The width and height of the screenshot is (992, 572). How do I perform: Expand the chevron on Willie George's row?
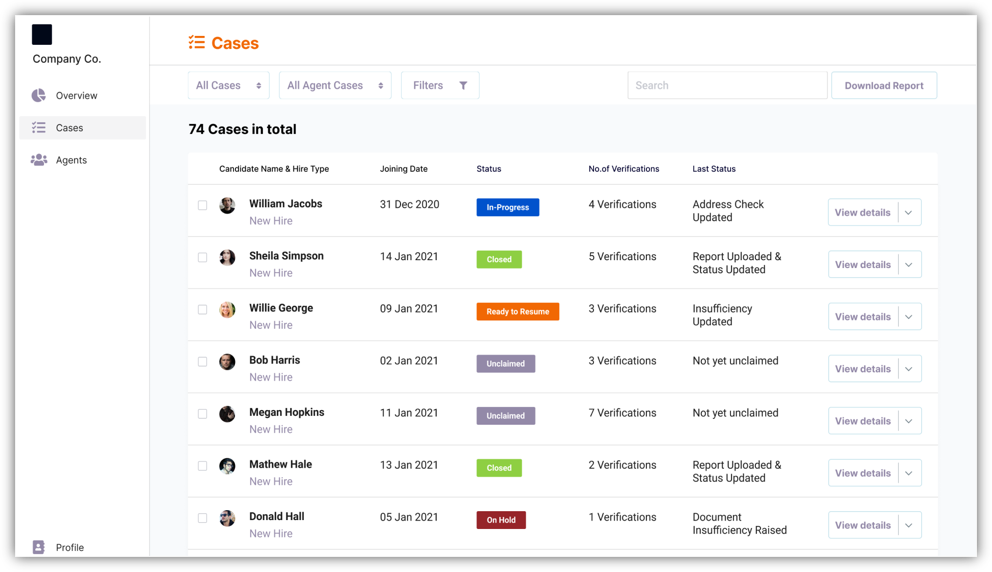tap(909, 316)
